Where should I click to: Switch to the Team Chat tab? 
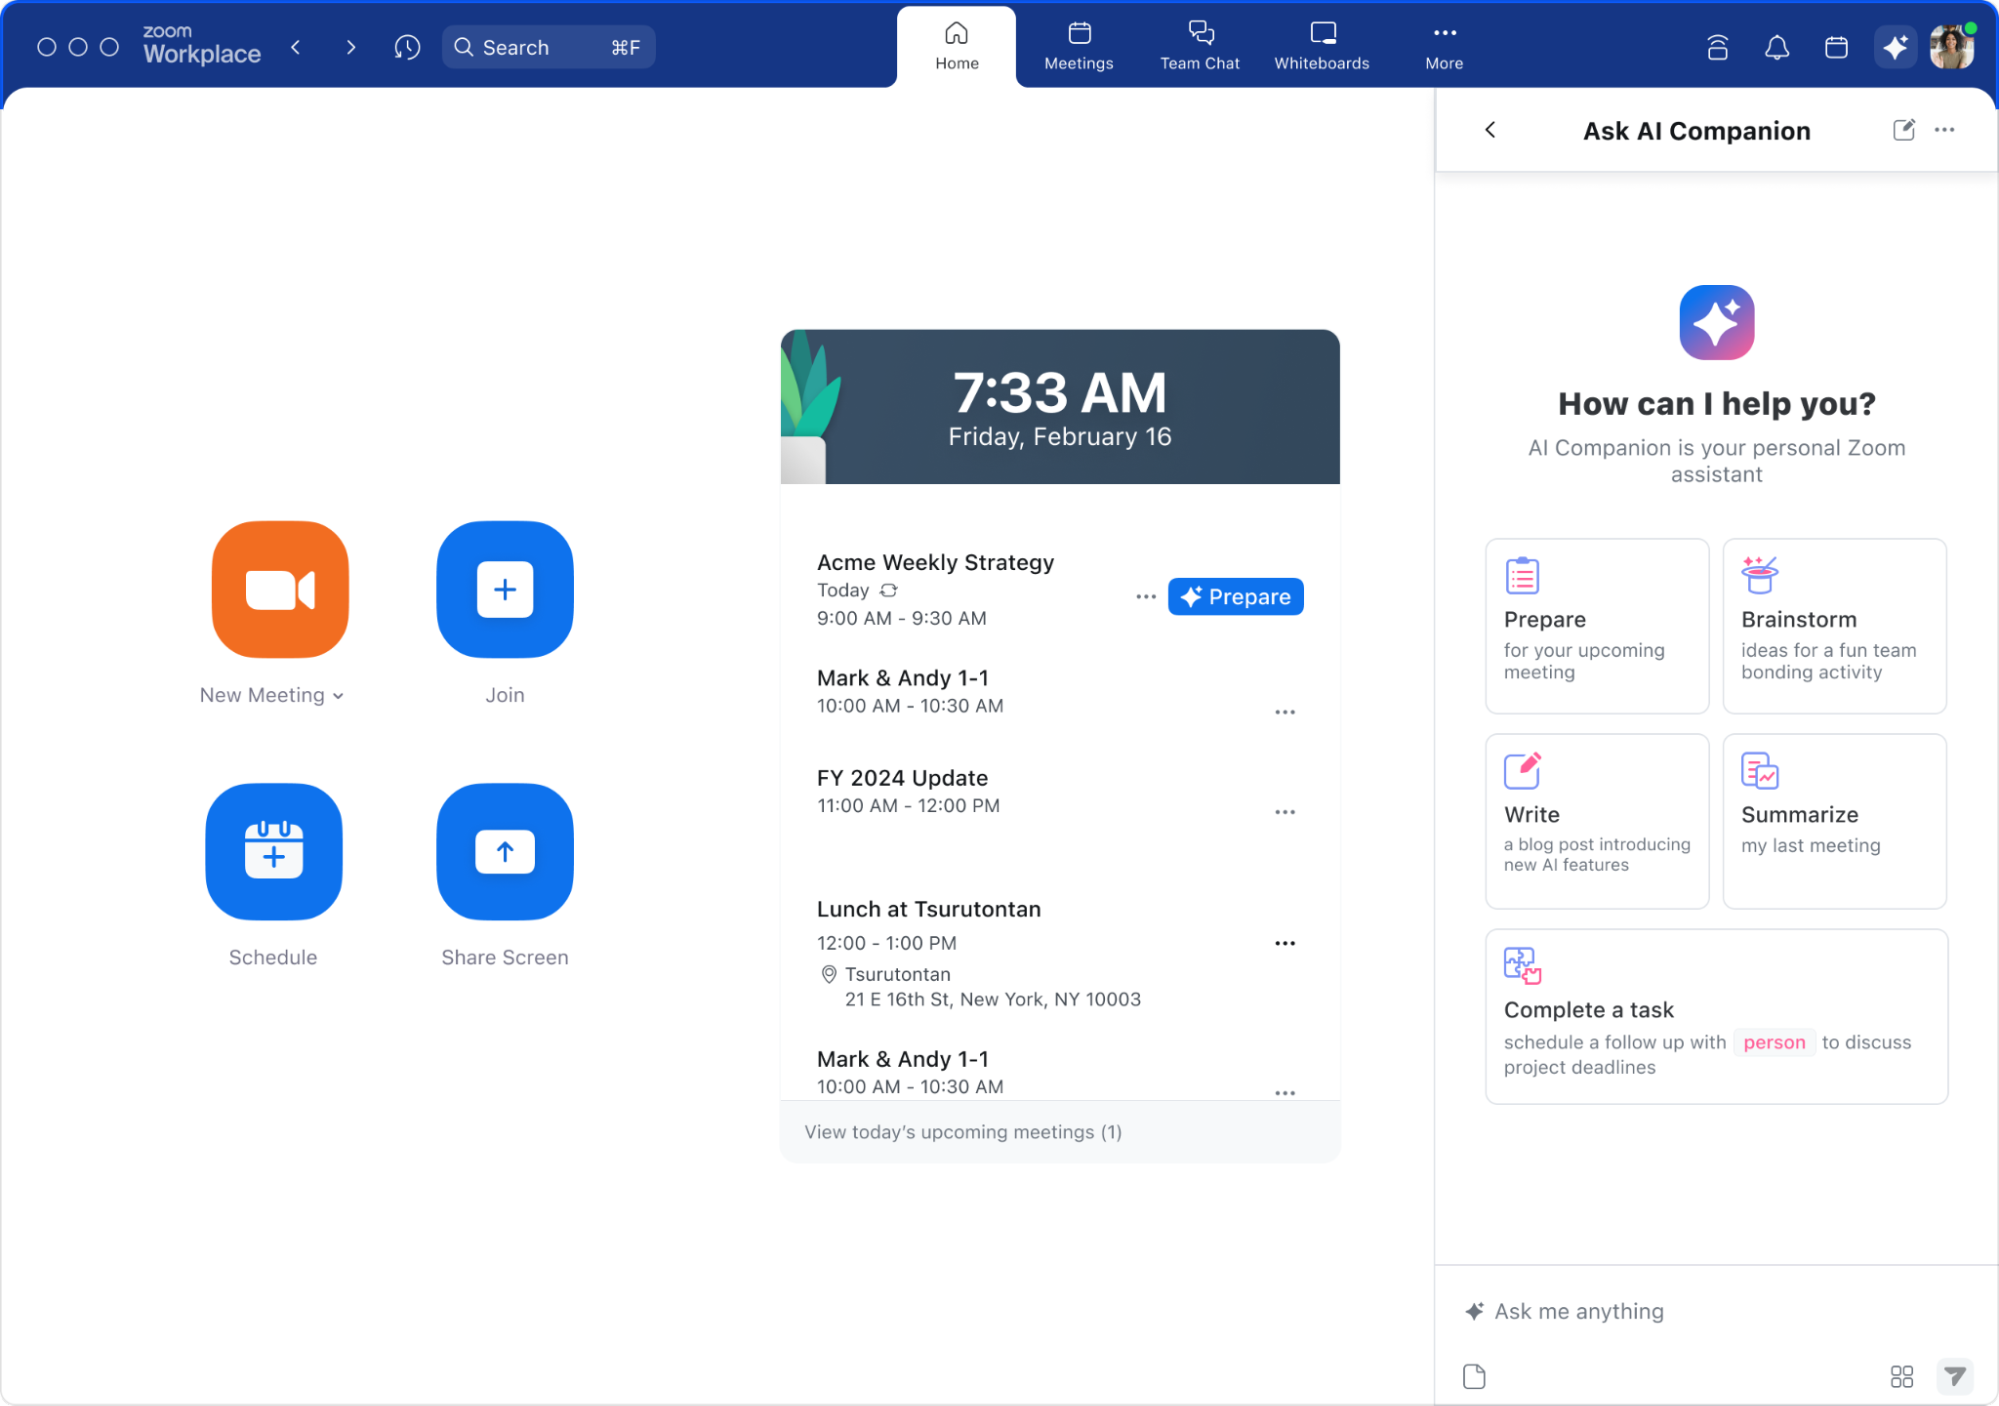[1199, 46]
